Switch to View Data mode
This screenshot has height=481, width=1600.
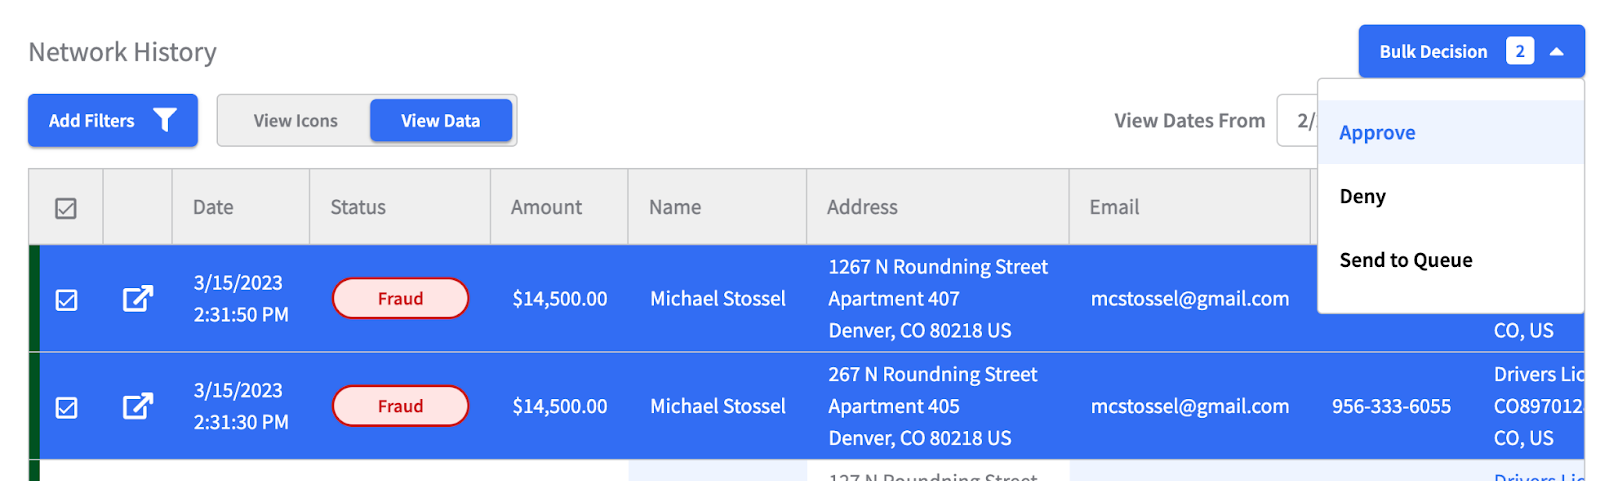pyautogui.click(x=441, y=120)
